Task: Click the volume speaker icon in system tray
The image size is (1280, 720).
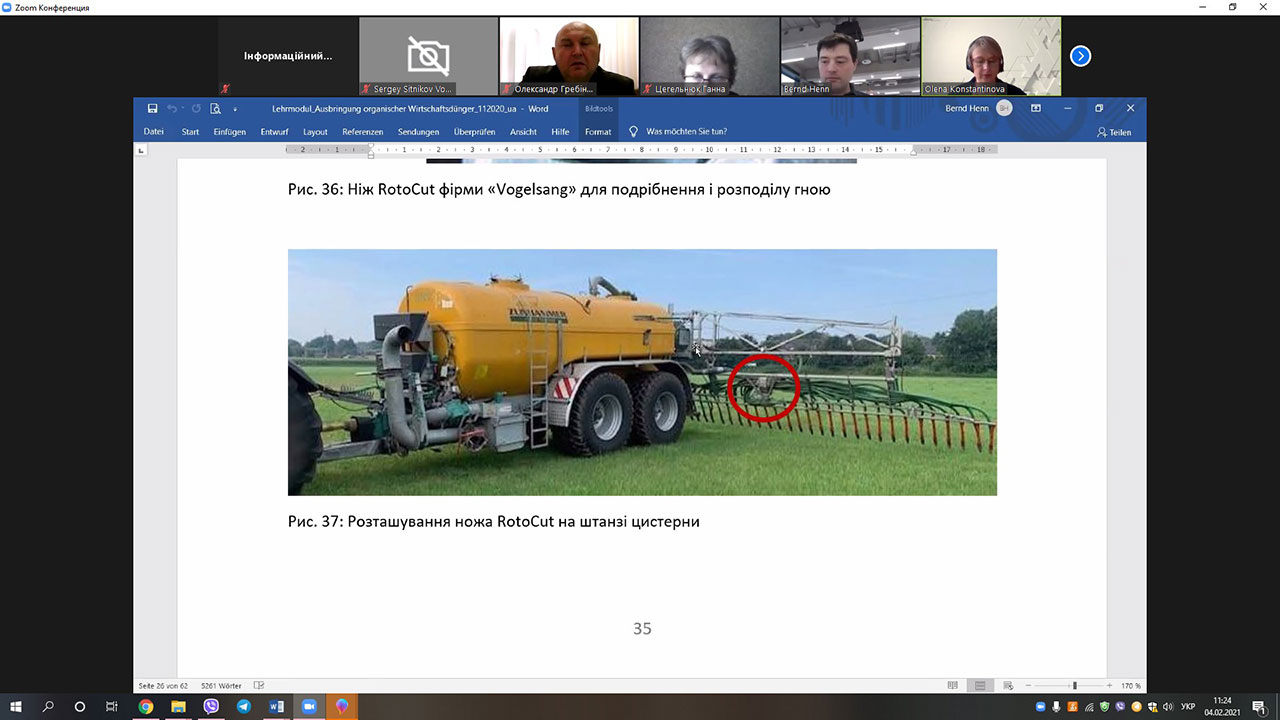Action: [x=1167, y=707]
